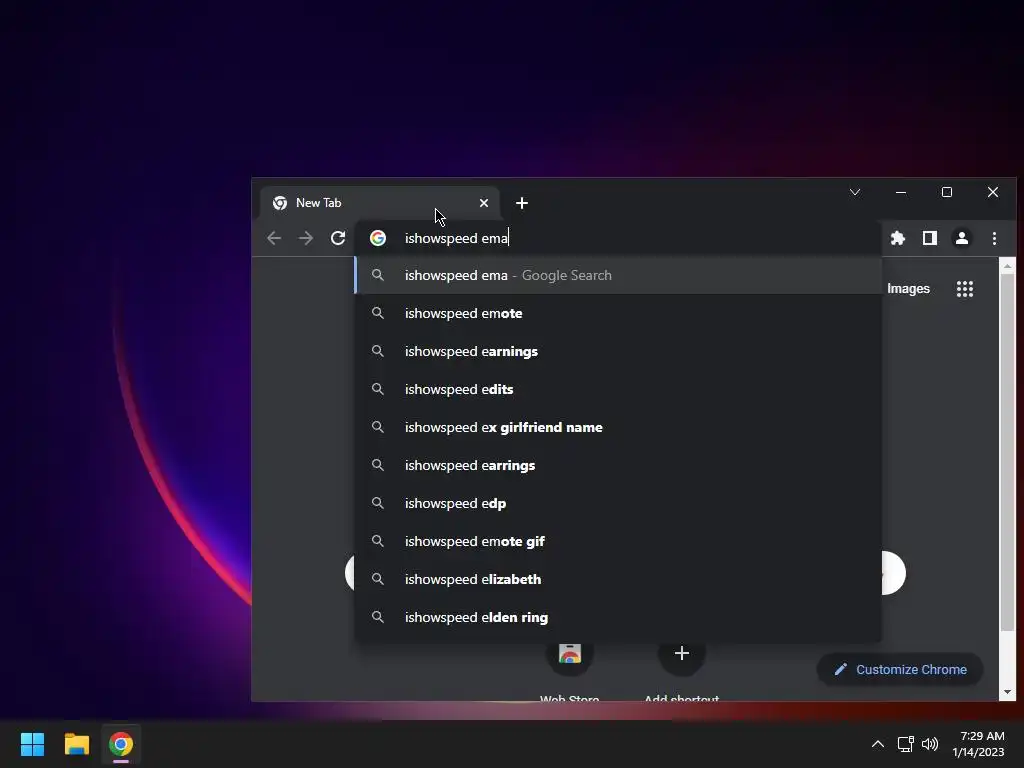Open the network status tray icon
Image resolution: width=1024 pixels, height=768 pixels.
906,744
